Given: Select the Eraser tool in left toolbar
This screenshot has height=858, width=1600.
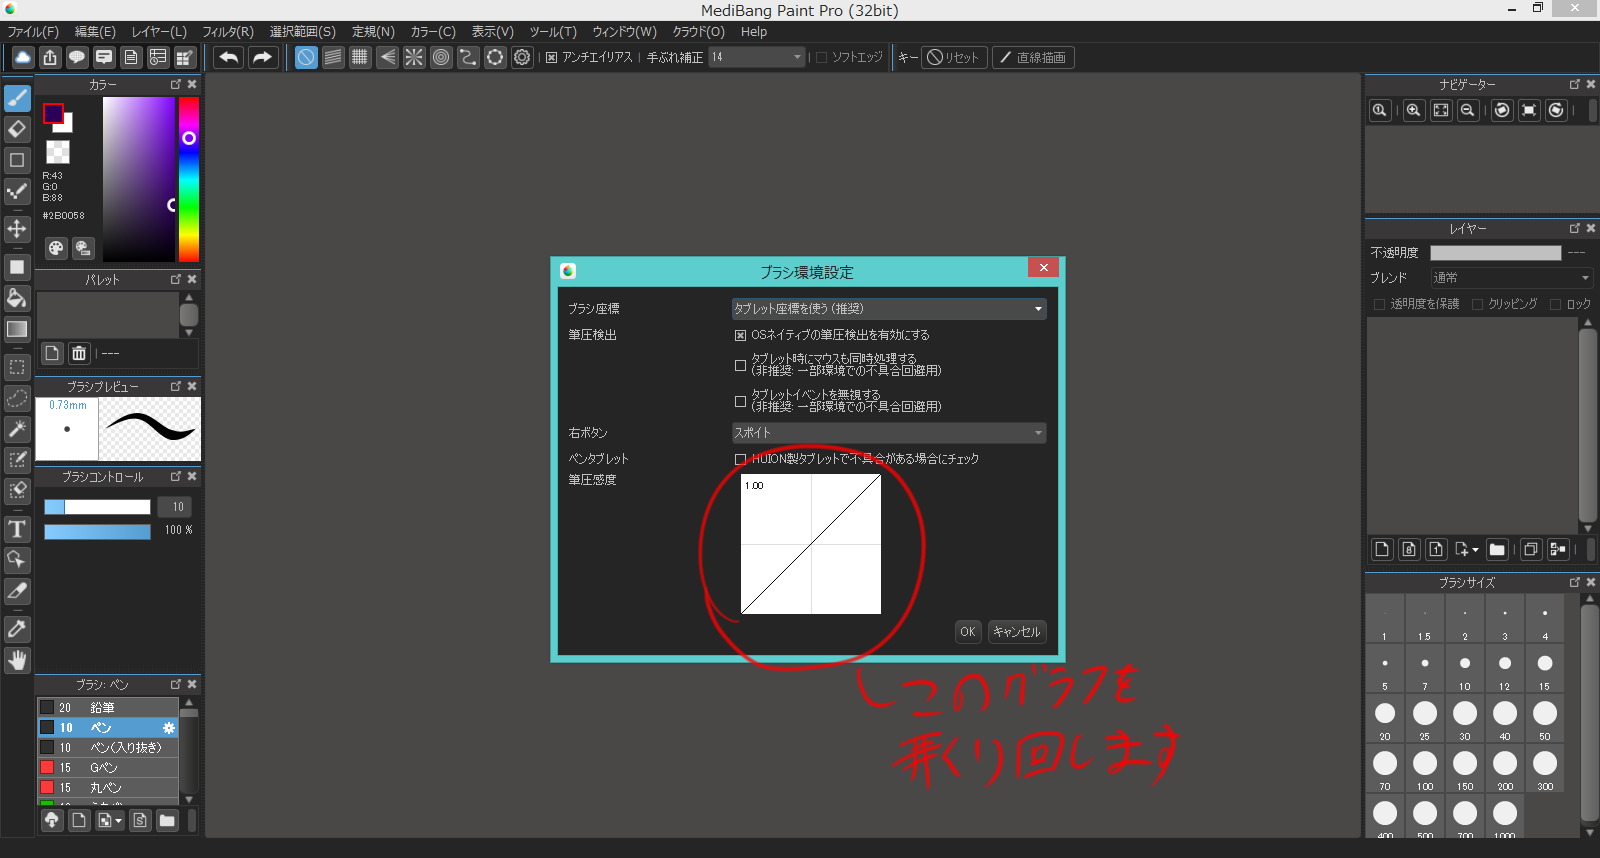Looking at the screenshot, I should coord(17,129).
